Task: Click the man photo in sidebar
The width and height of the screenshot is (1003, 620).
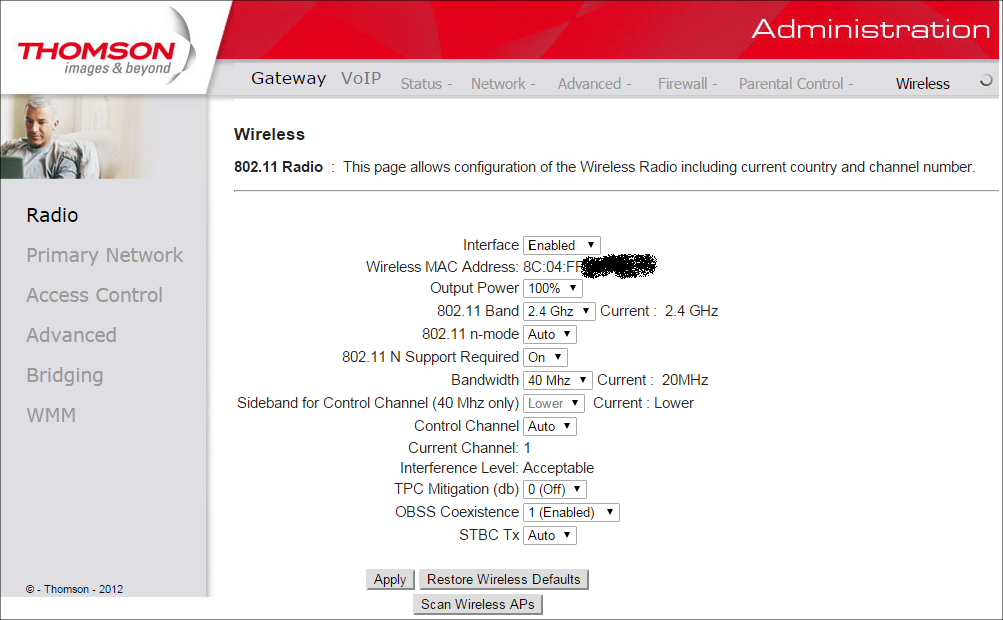Action: (x=77, y=137)
